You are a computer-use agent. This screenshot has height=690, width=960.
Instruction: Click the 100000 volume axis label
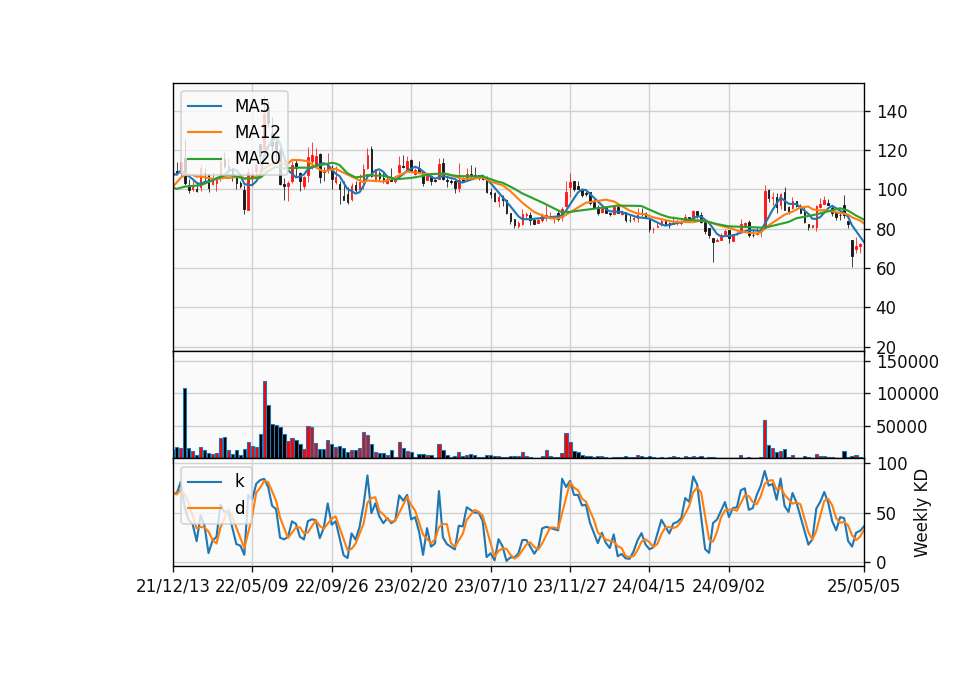(x=908, y=394)
